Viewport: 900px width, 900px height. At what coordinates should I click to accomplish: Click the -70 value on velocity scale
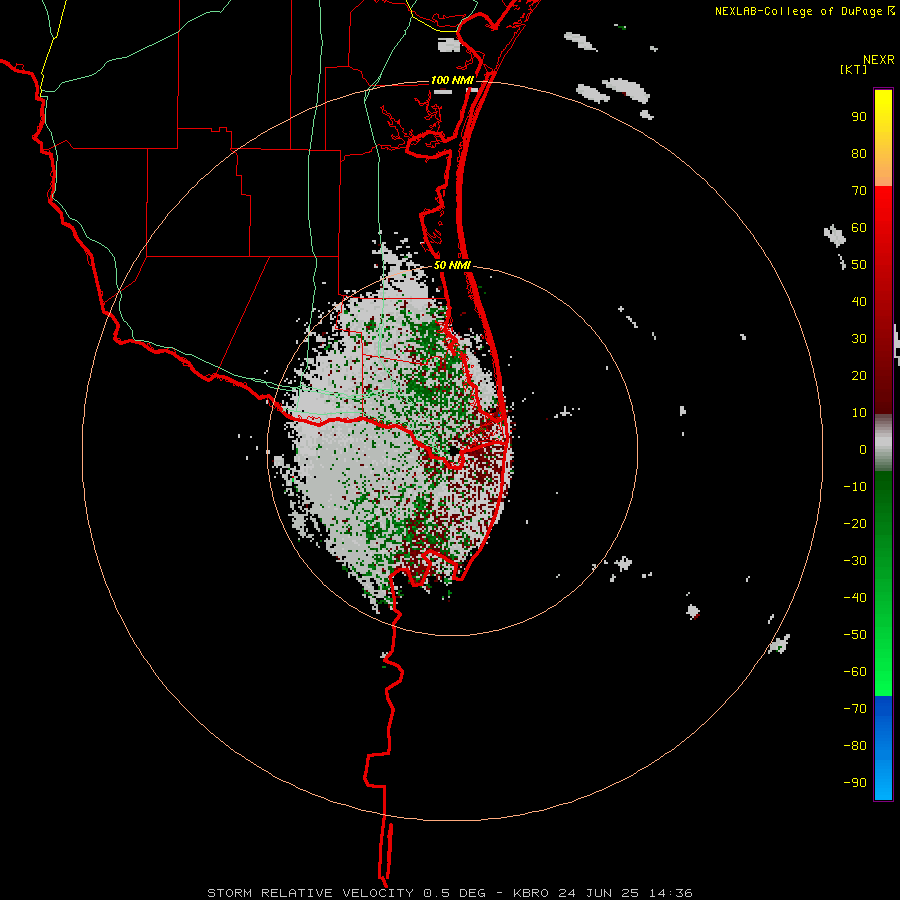click(x=855, y=709)
